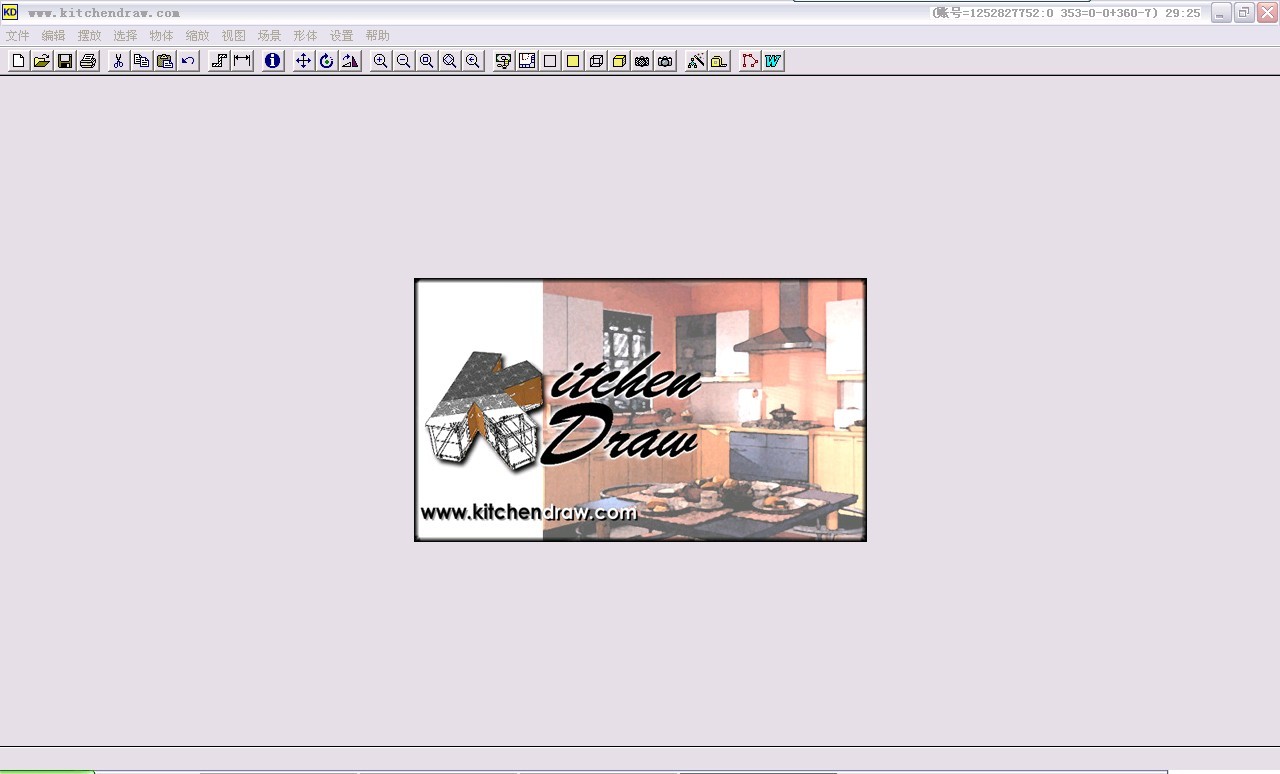Image resolution: width=1280 pixels, height=774 pixels.
Task: Save the scene using the floppy disk icon
Action: click(x=65, y=61)
